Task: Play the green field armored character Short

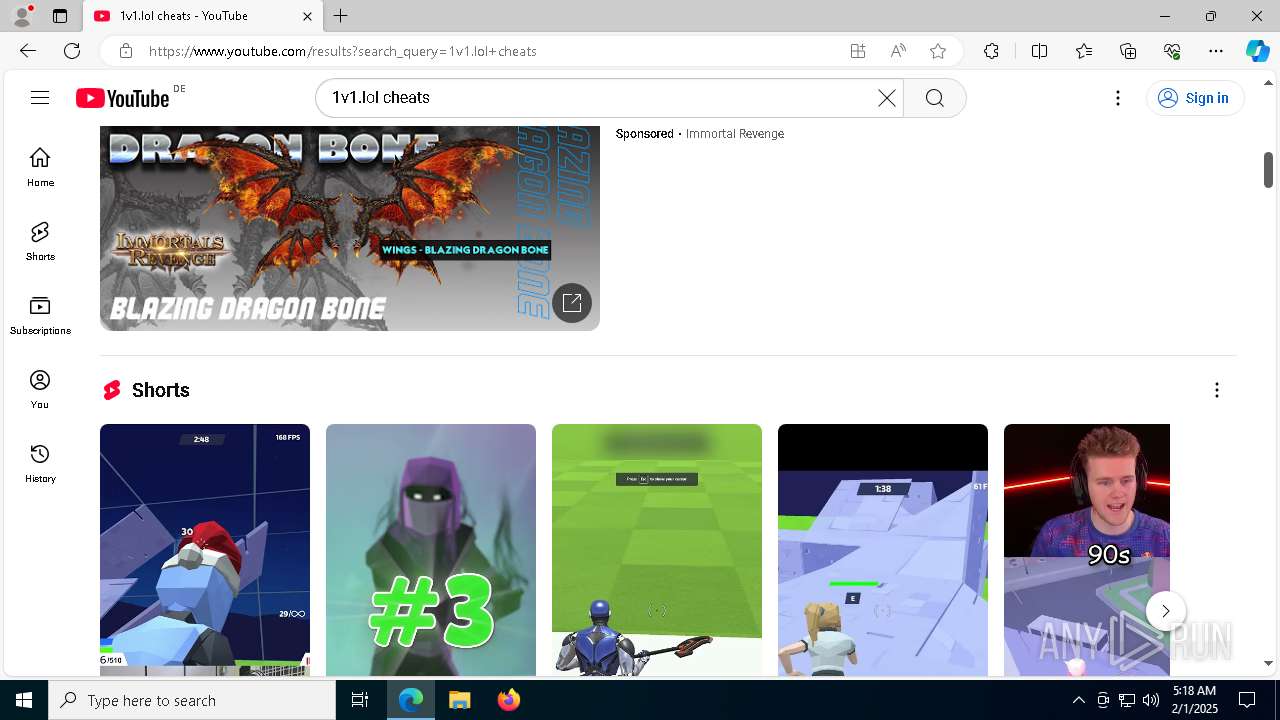Action: pyautogui.click(x=657, y=550)
